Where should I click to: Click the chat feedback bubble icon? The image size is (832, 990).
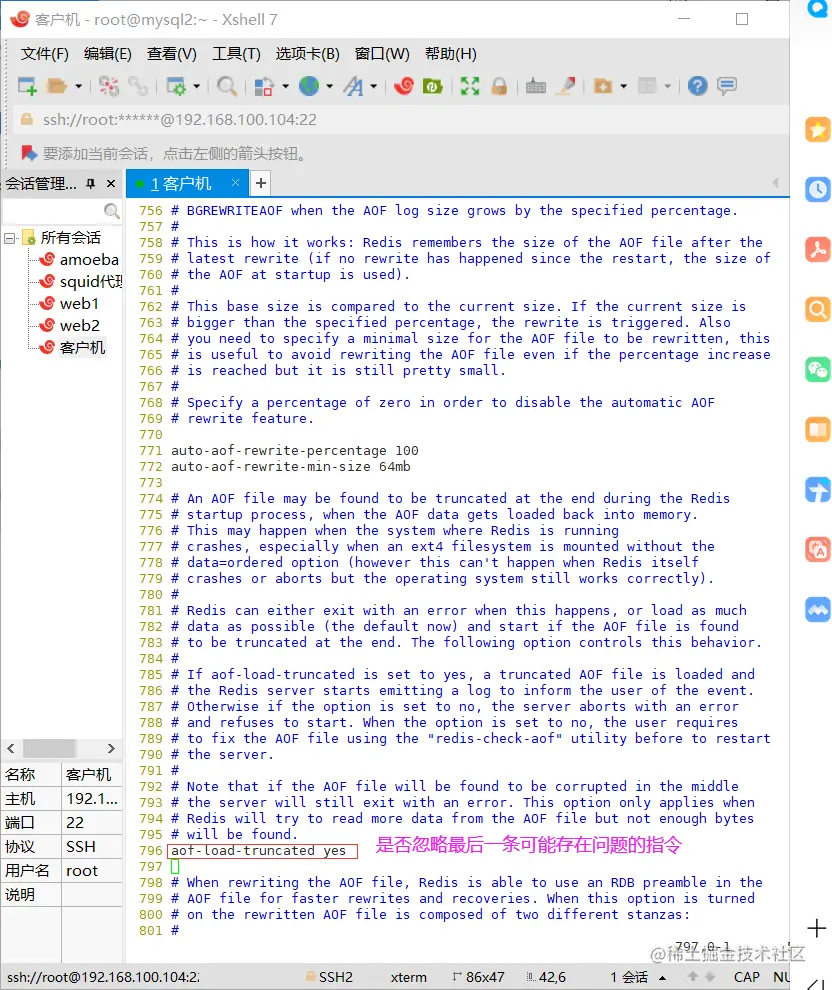727,86
